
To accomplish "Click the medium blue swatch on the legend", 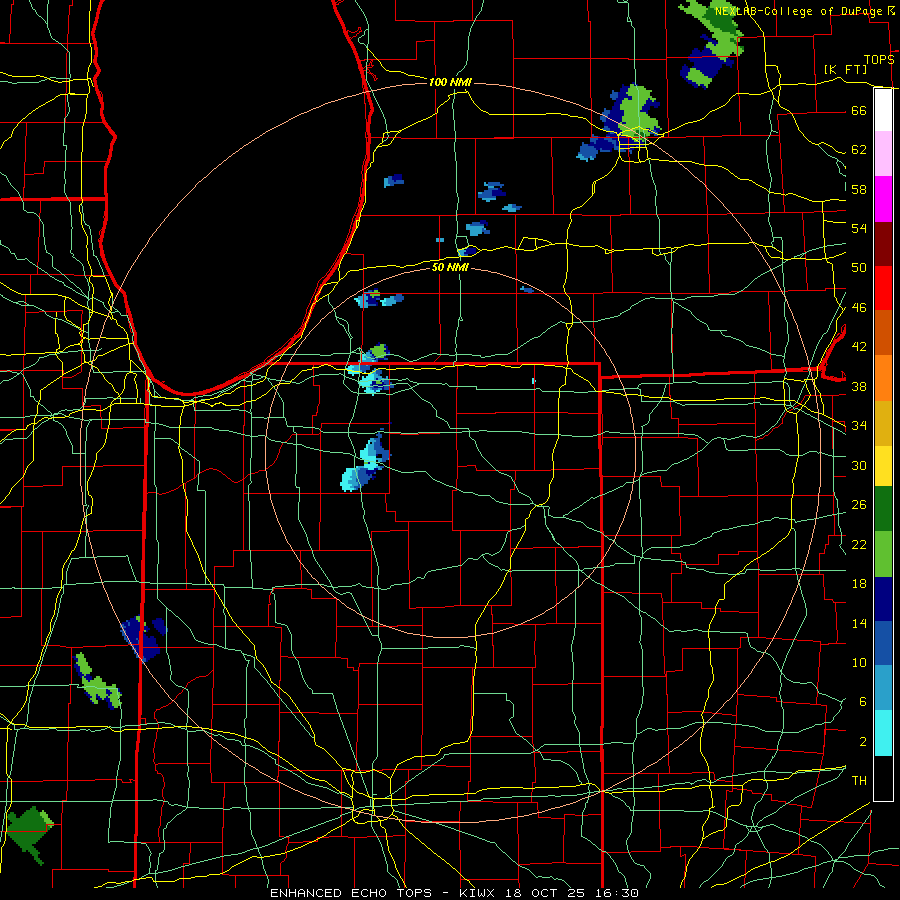I will 883,643.
